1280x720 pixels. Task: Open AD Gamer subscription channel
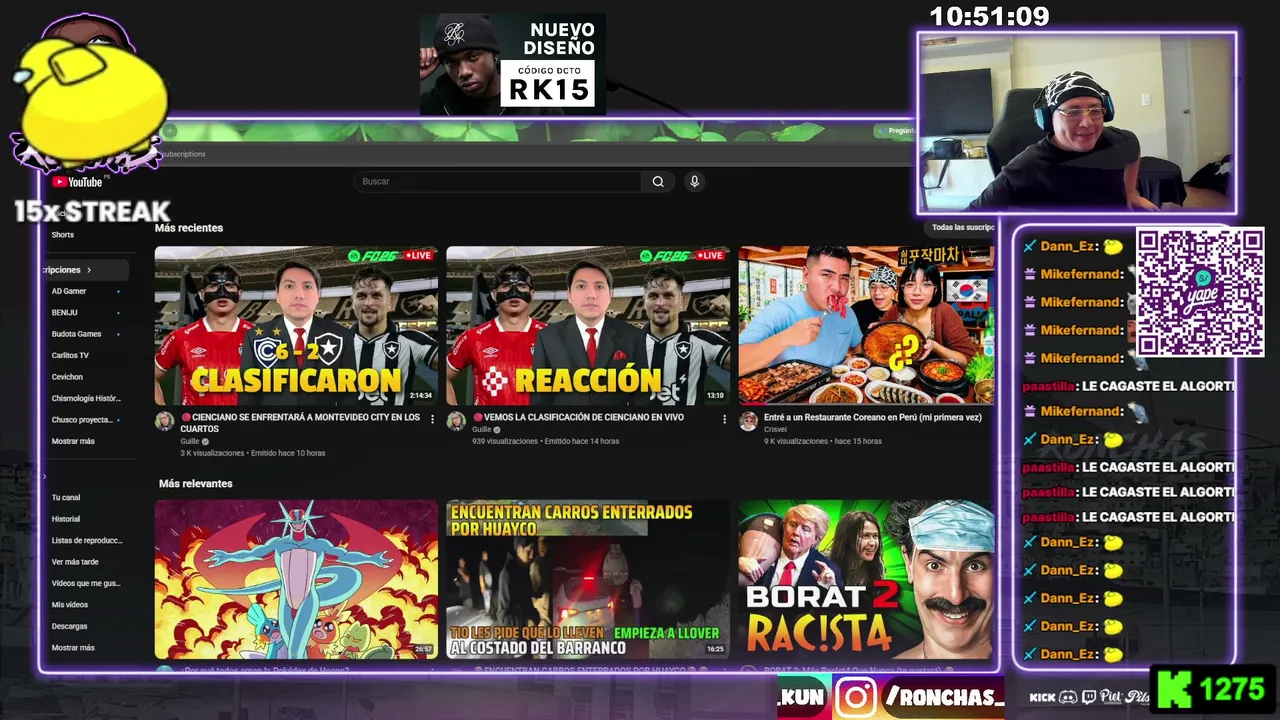[x=69, y=291]
